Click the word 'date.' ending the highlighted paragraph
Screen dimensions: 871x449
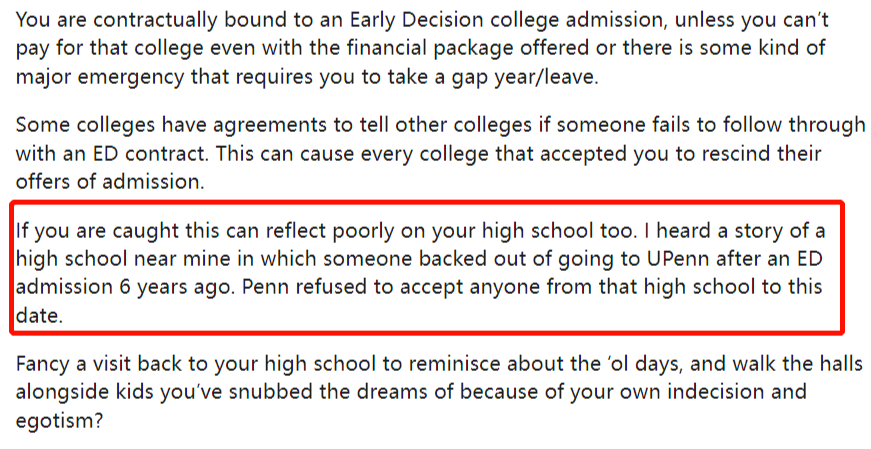click(39, 316)
